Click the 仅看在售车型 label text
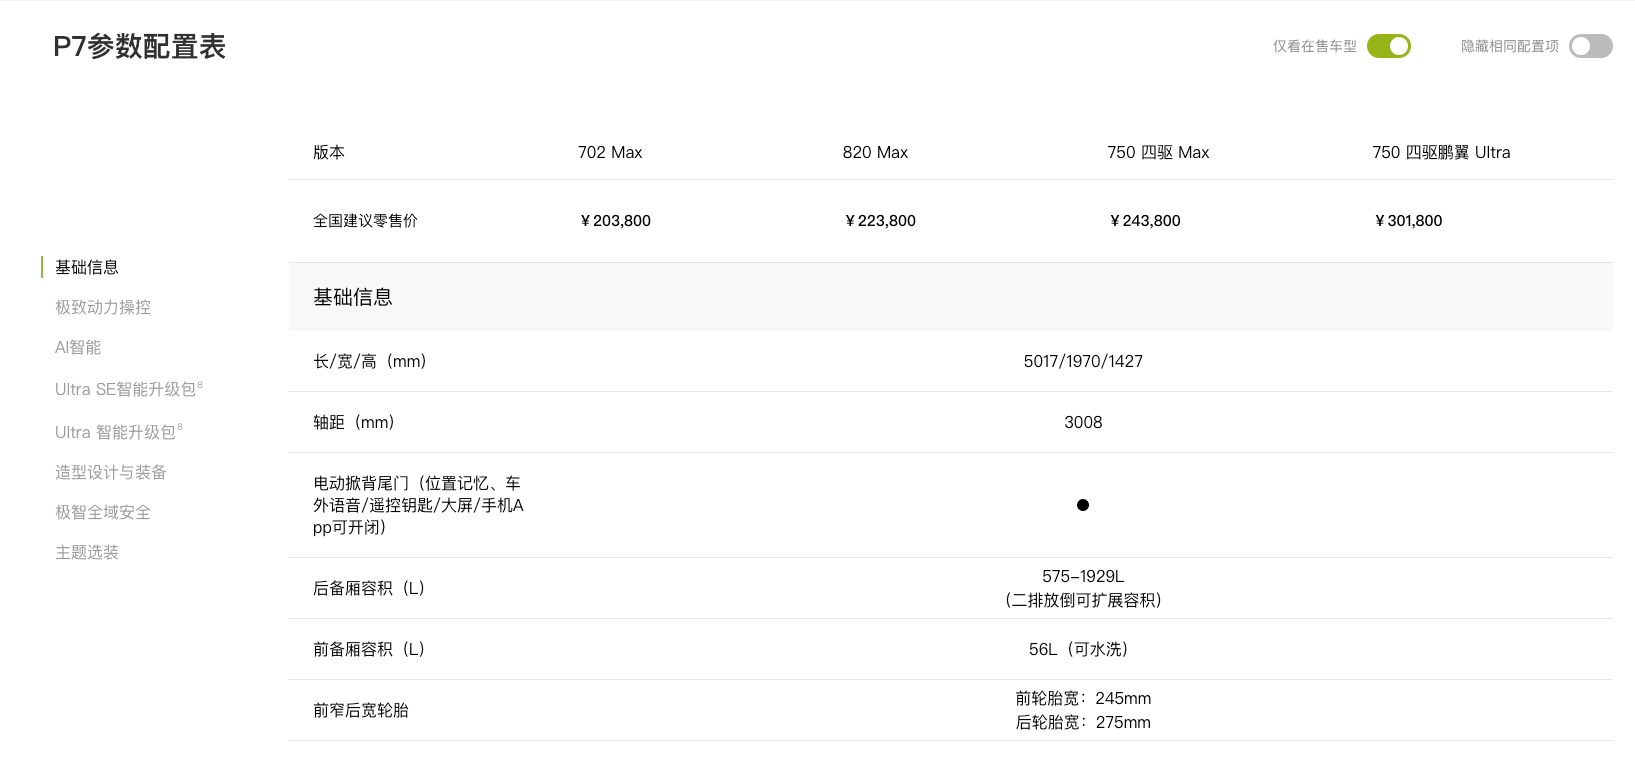The width and height of the screenshot is (1635, 763). [1314, 46]
